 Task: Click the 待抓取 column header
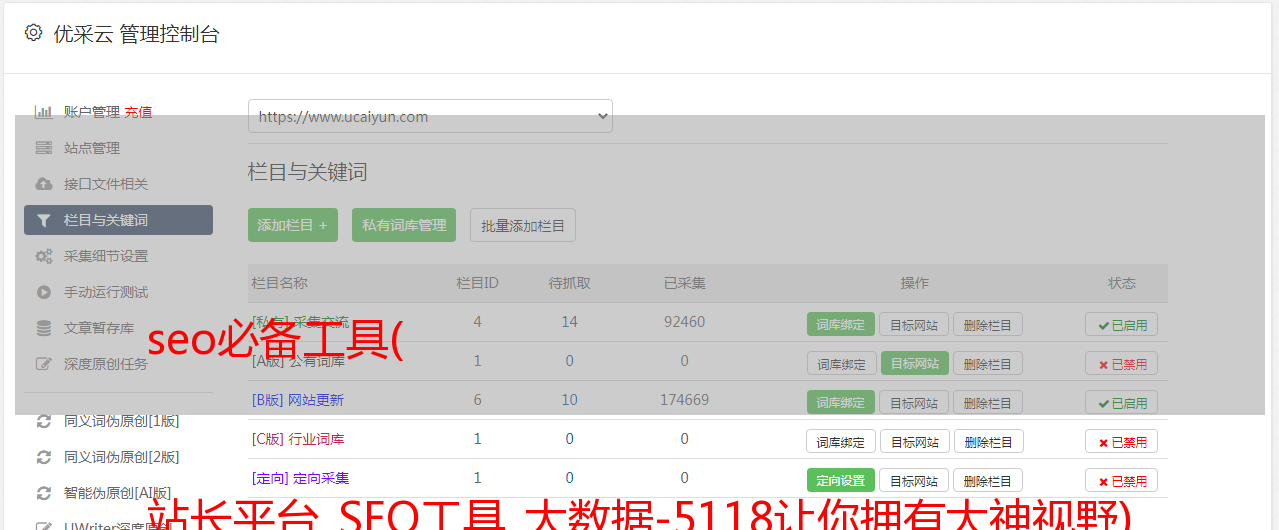pos(570,283)
